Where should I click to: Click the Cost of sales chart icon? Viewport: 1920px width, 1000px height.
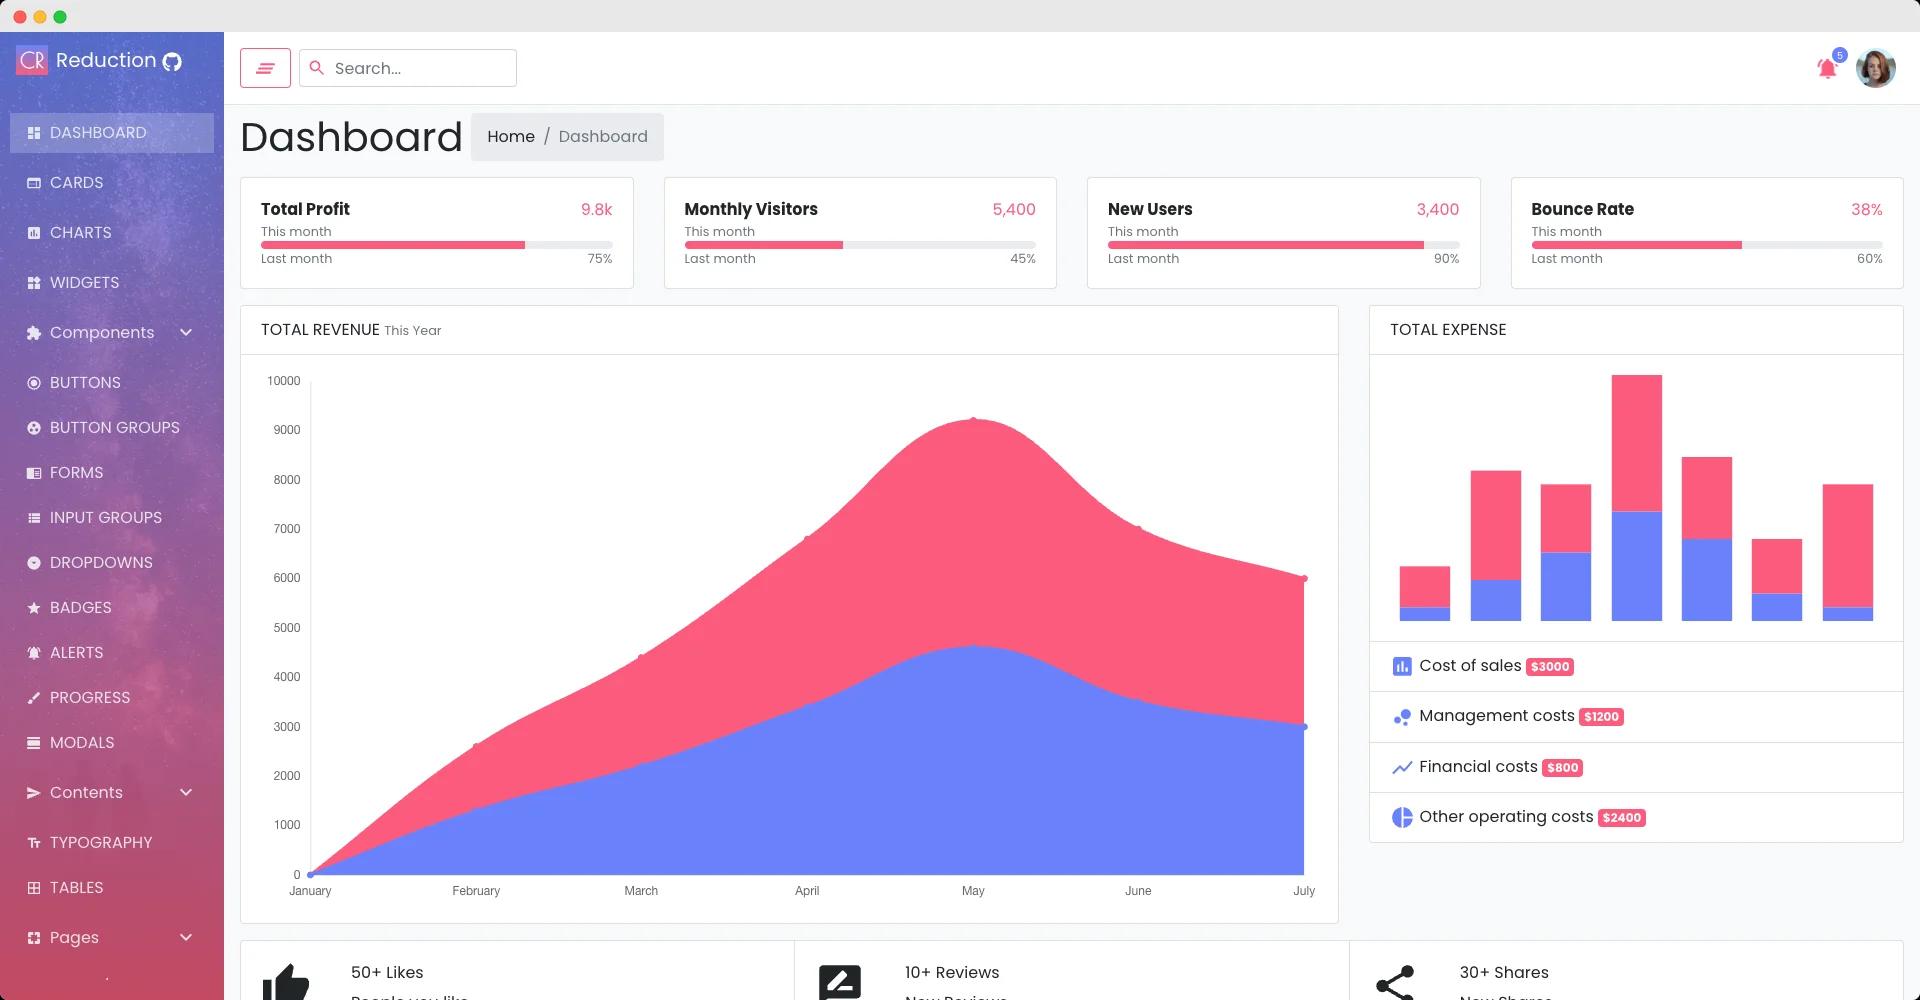click(1400, 666)
